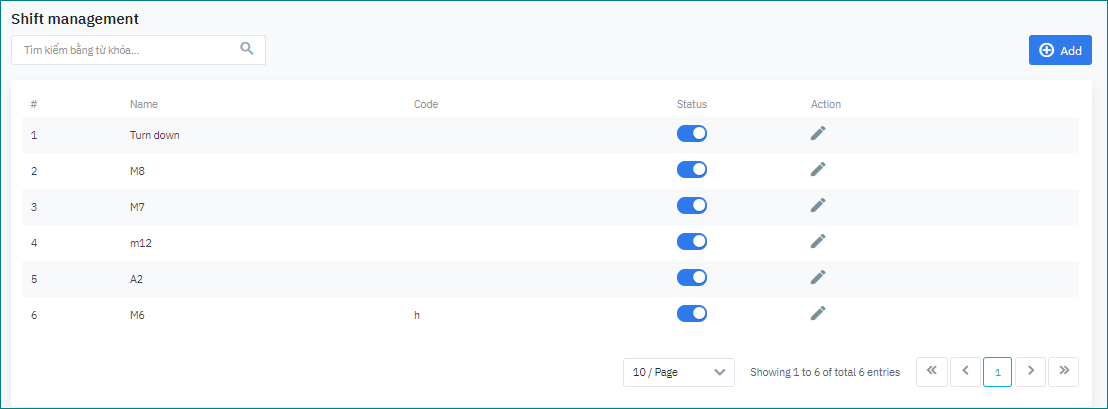Edit the M8 shift with pencil icon
This screenshot has width=1108, height=409.
[x=818, y=170]
